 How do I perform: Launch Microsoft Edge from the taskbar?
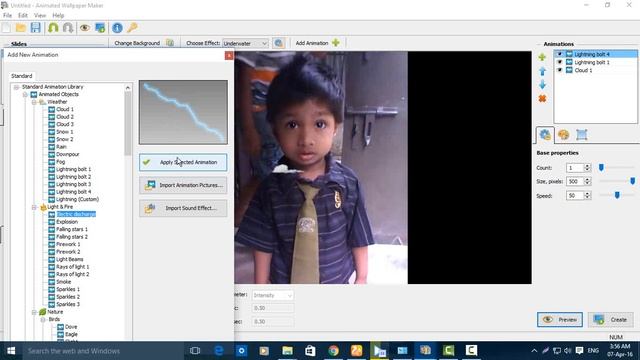(x=219, y=351)
